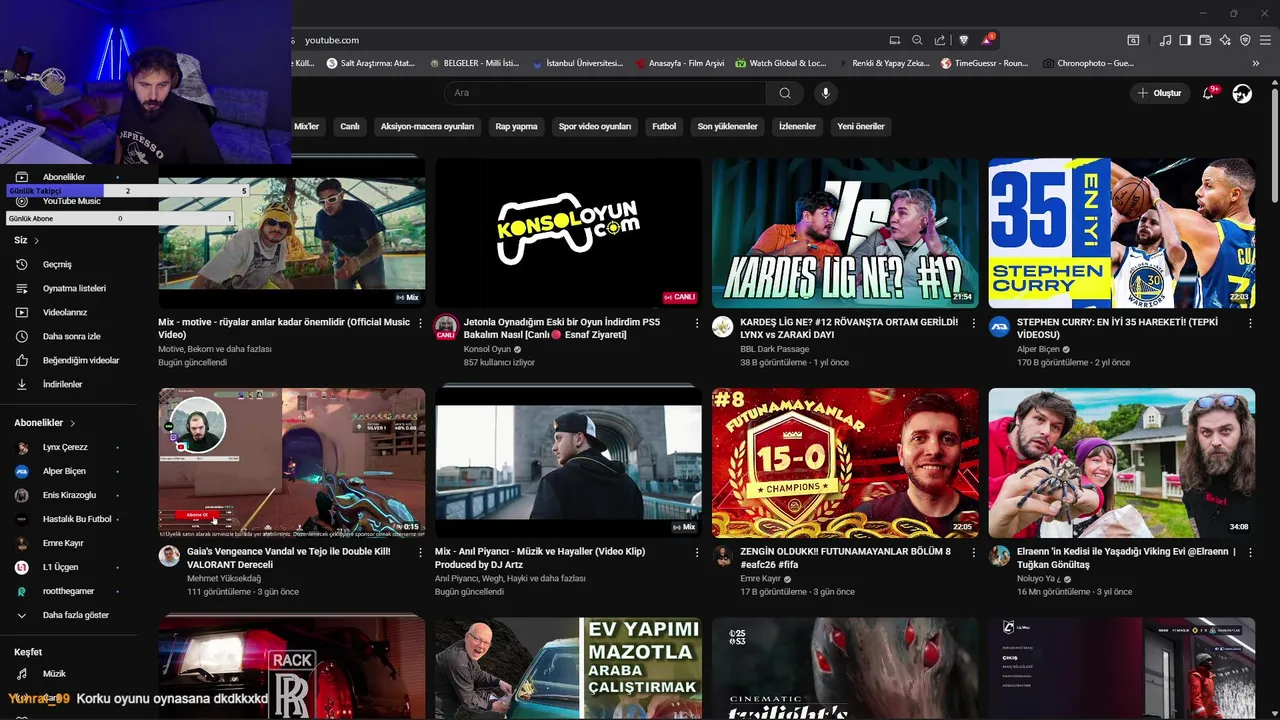Image resolution: width=1280 pixels, height=720 pixels.
Task: Open Enis Kirazoglu channel in sidebar
Action: [68, 496]
